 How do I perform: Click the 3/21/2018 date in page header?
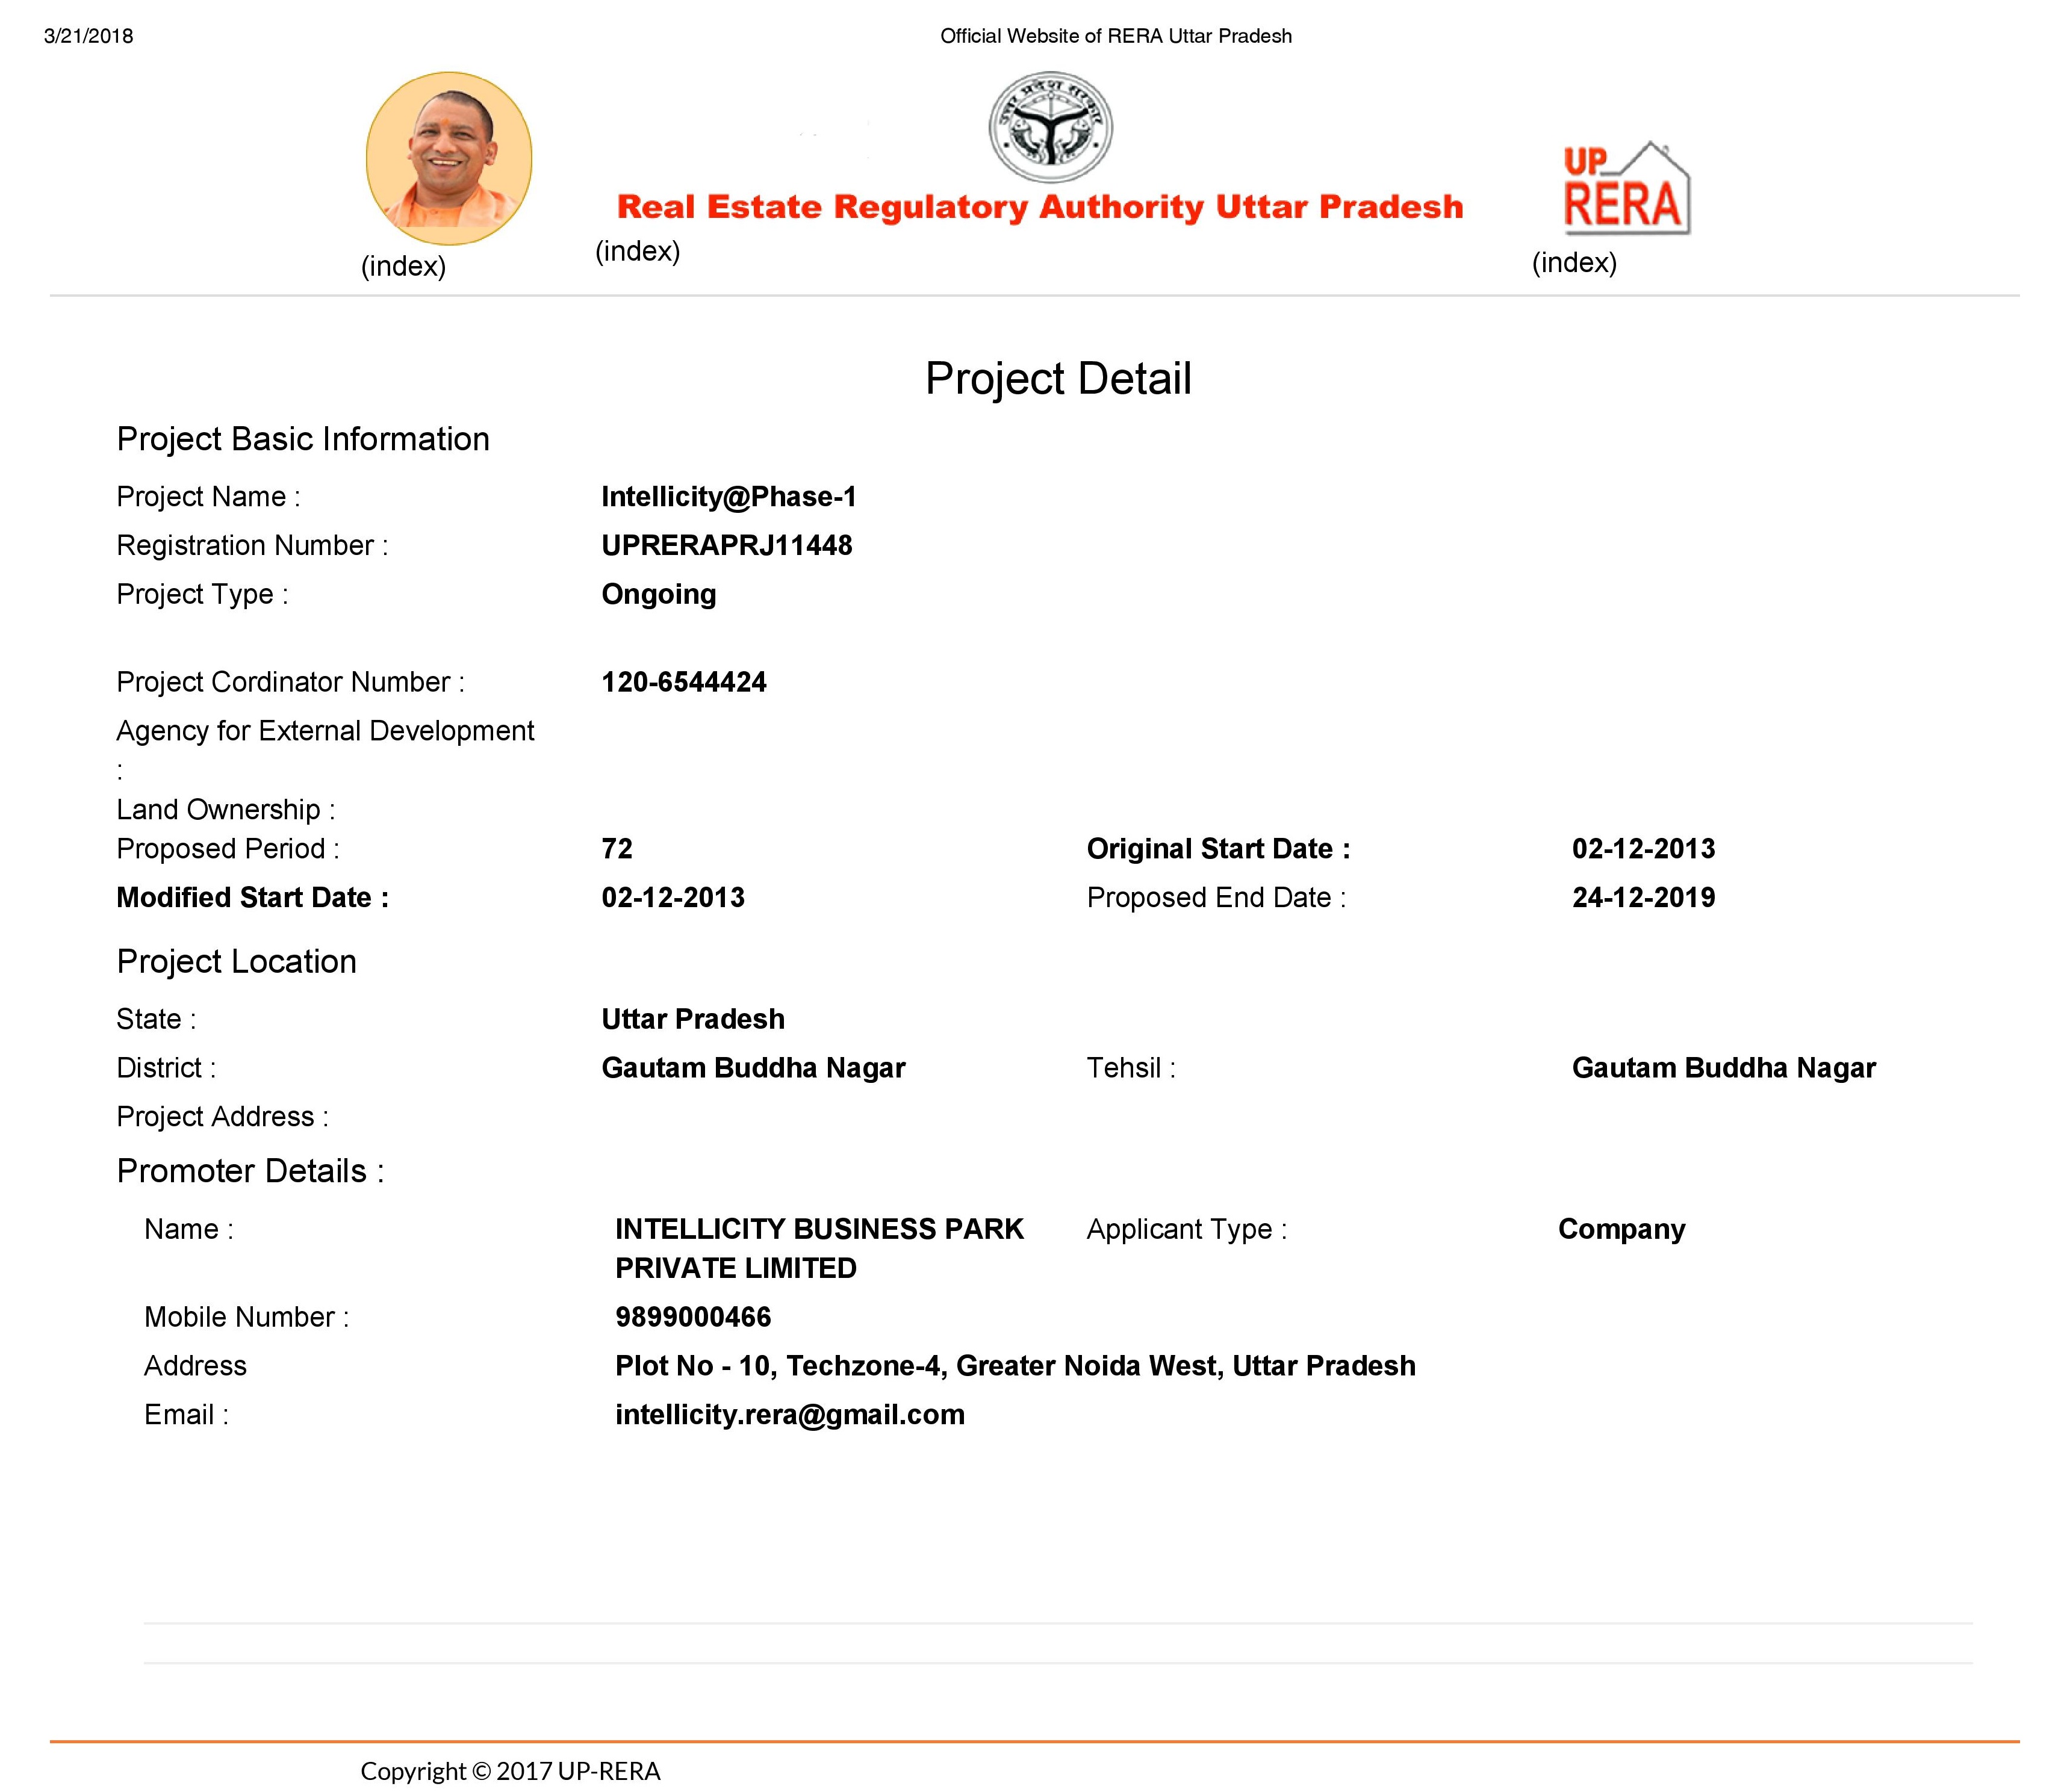tap(88, 36)
